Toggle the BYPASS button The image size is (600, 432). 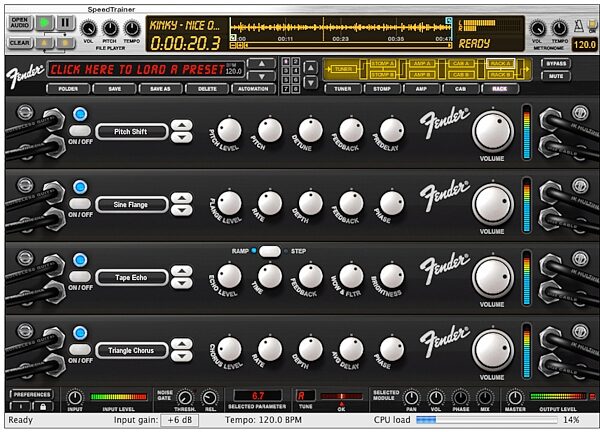[556, 64]
